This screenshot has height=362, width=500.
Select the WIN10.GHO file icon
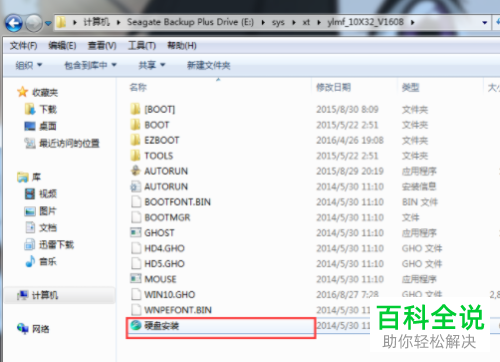click(136, 294)
